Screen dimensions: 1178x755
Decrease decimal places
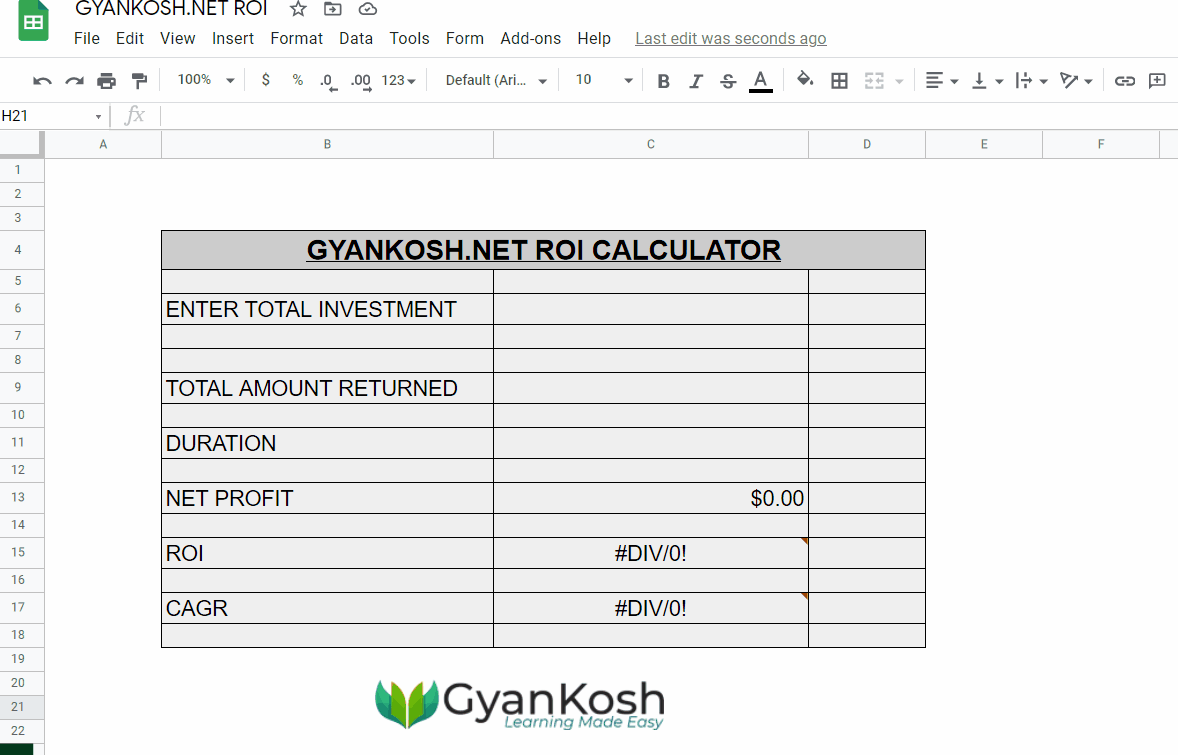(327, 80)
